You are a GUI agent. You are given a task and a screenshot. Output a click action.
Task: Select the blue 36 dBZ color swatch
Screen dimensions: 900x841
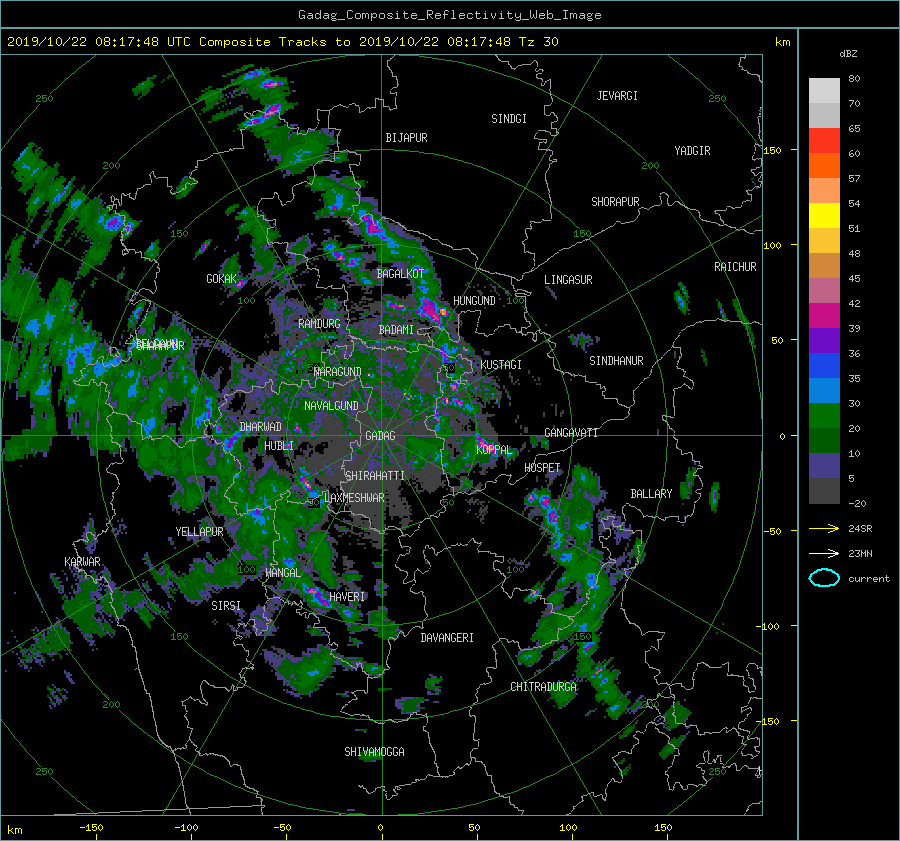coord(824,365)
